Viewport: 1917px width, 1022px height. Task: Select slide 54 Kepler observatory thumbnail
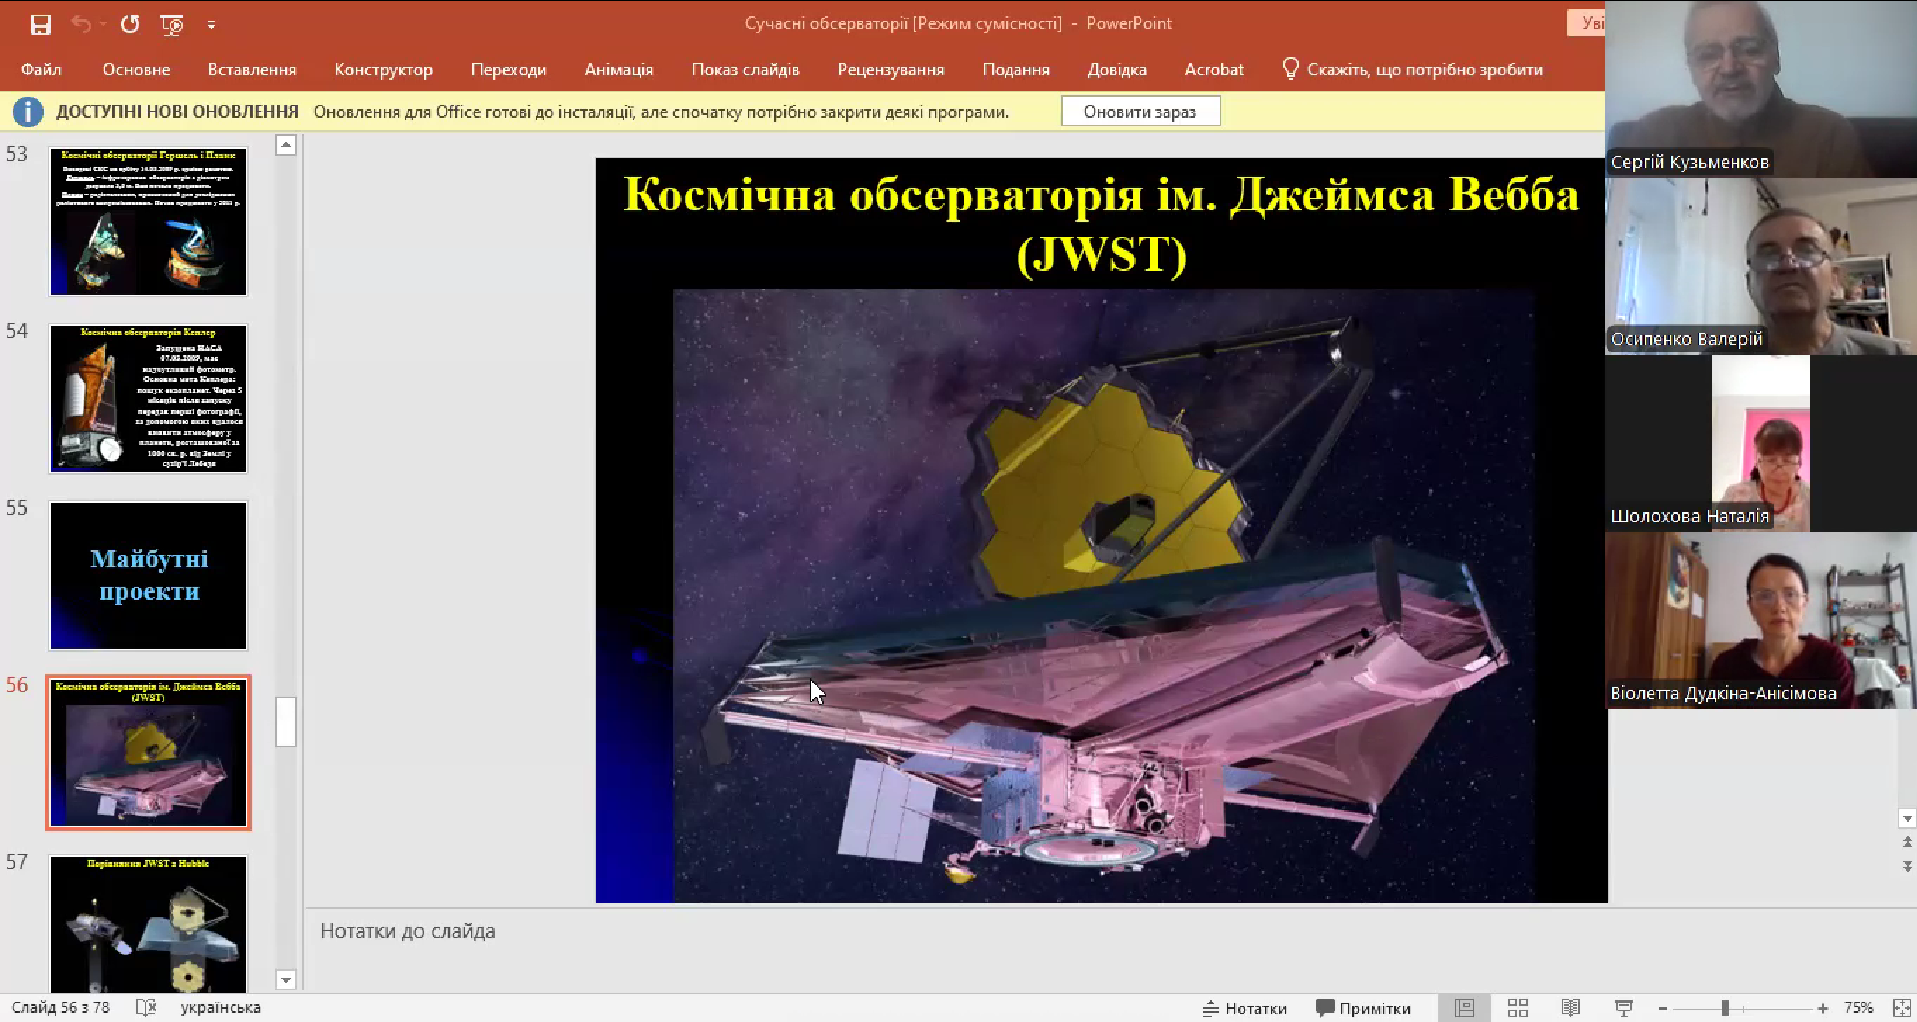click(x=148, y=398)
